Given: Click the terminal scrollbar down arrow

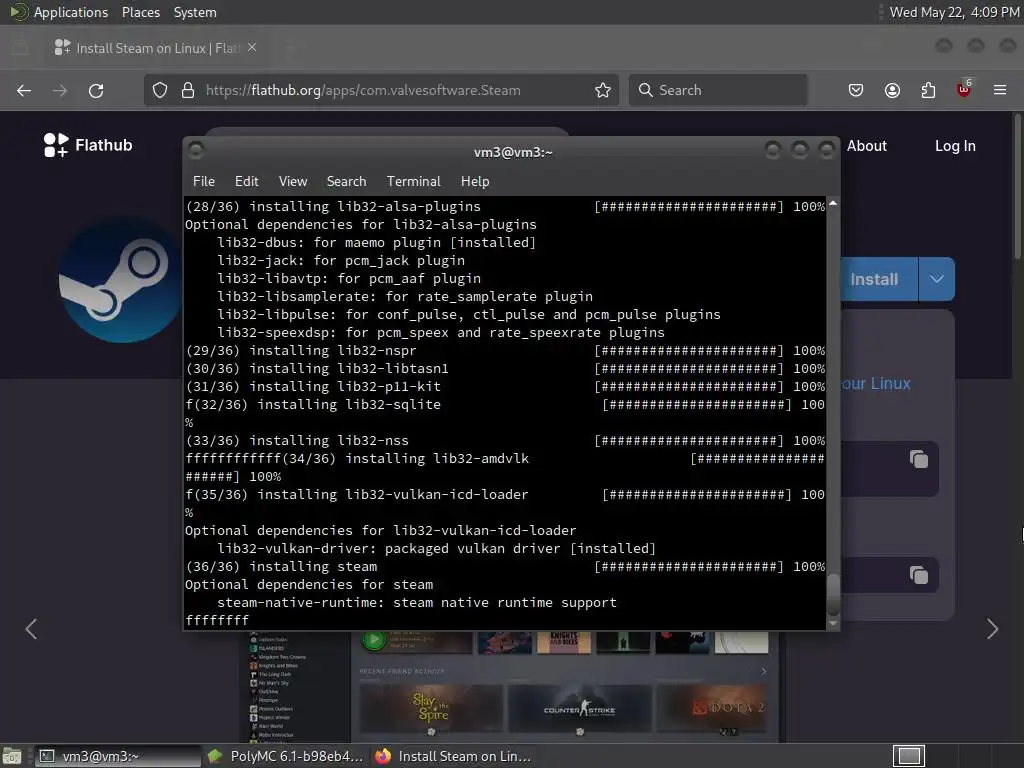Looking at the screenshot, I should pyautogui.click(x=833, y=623).
